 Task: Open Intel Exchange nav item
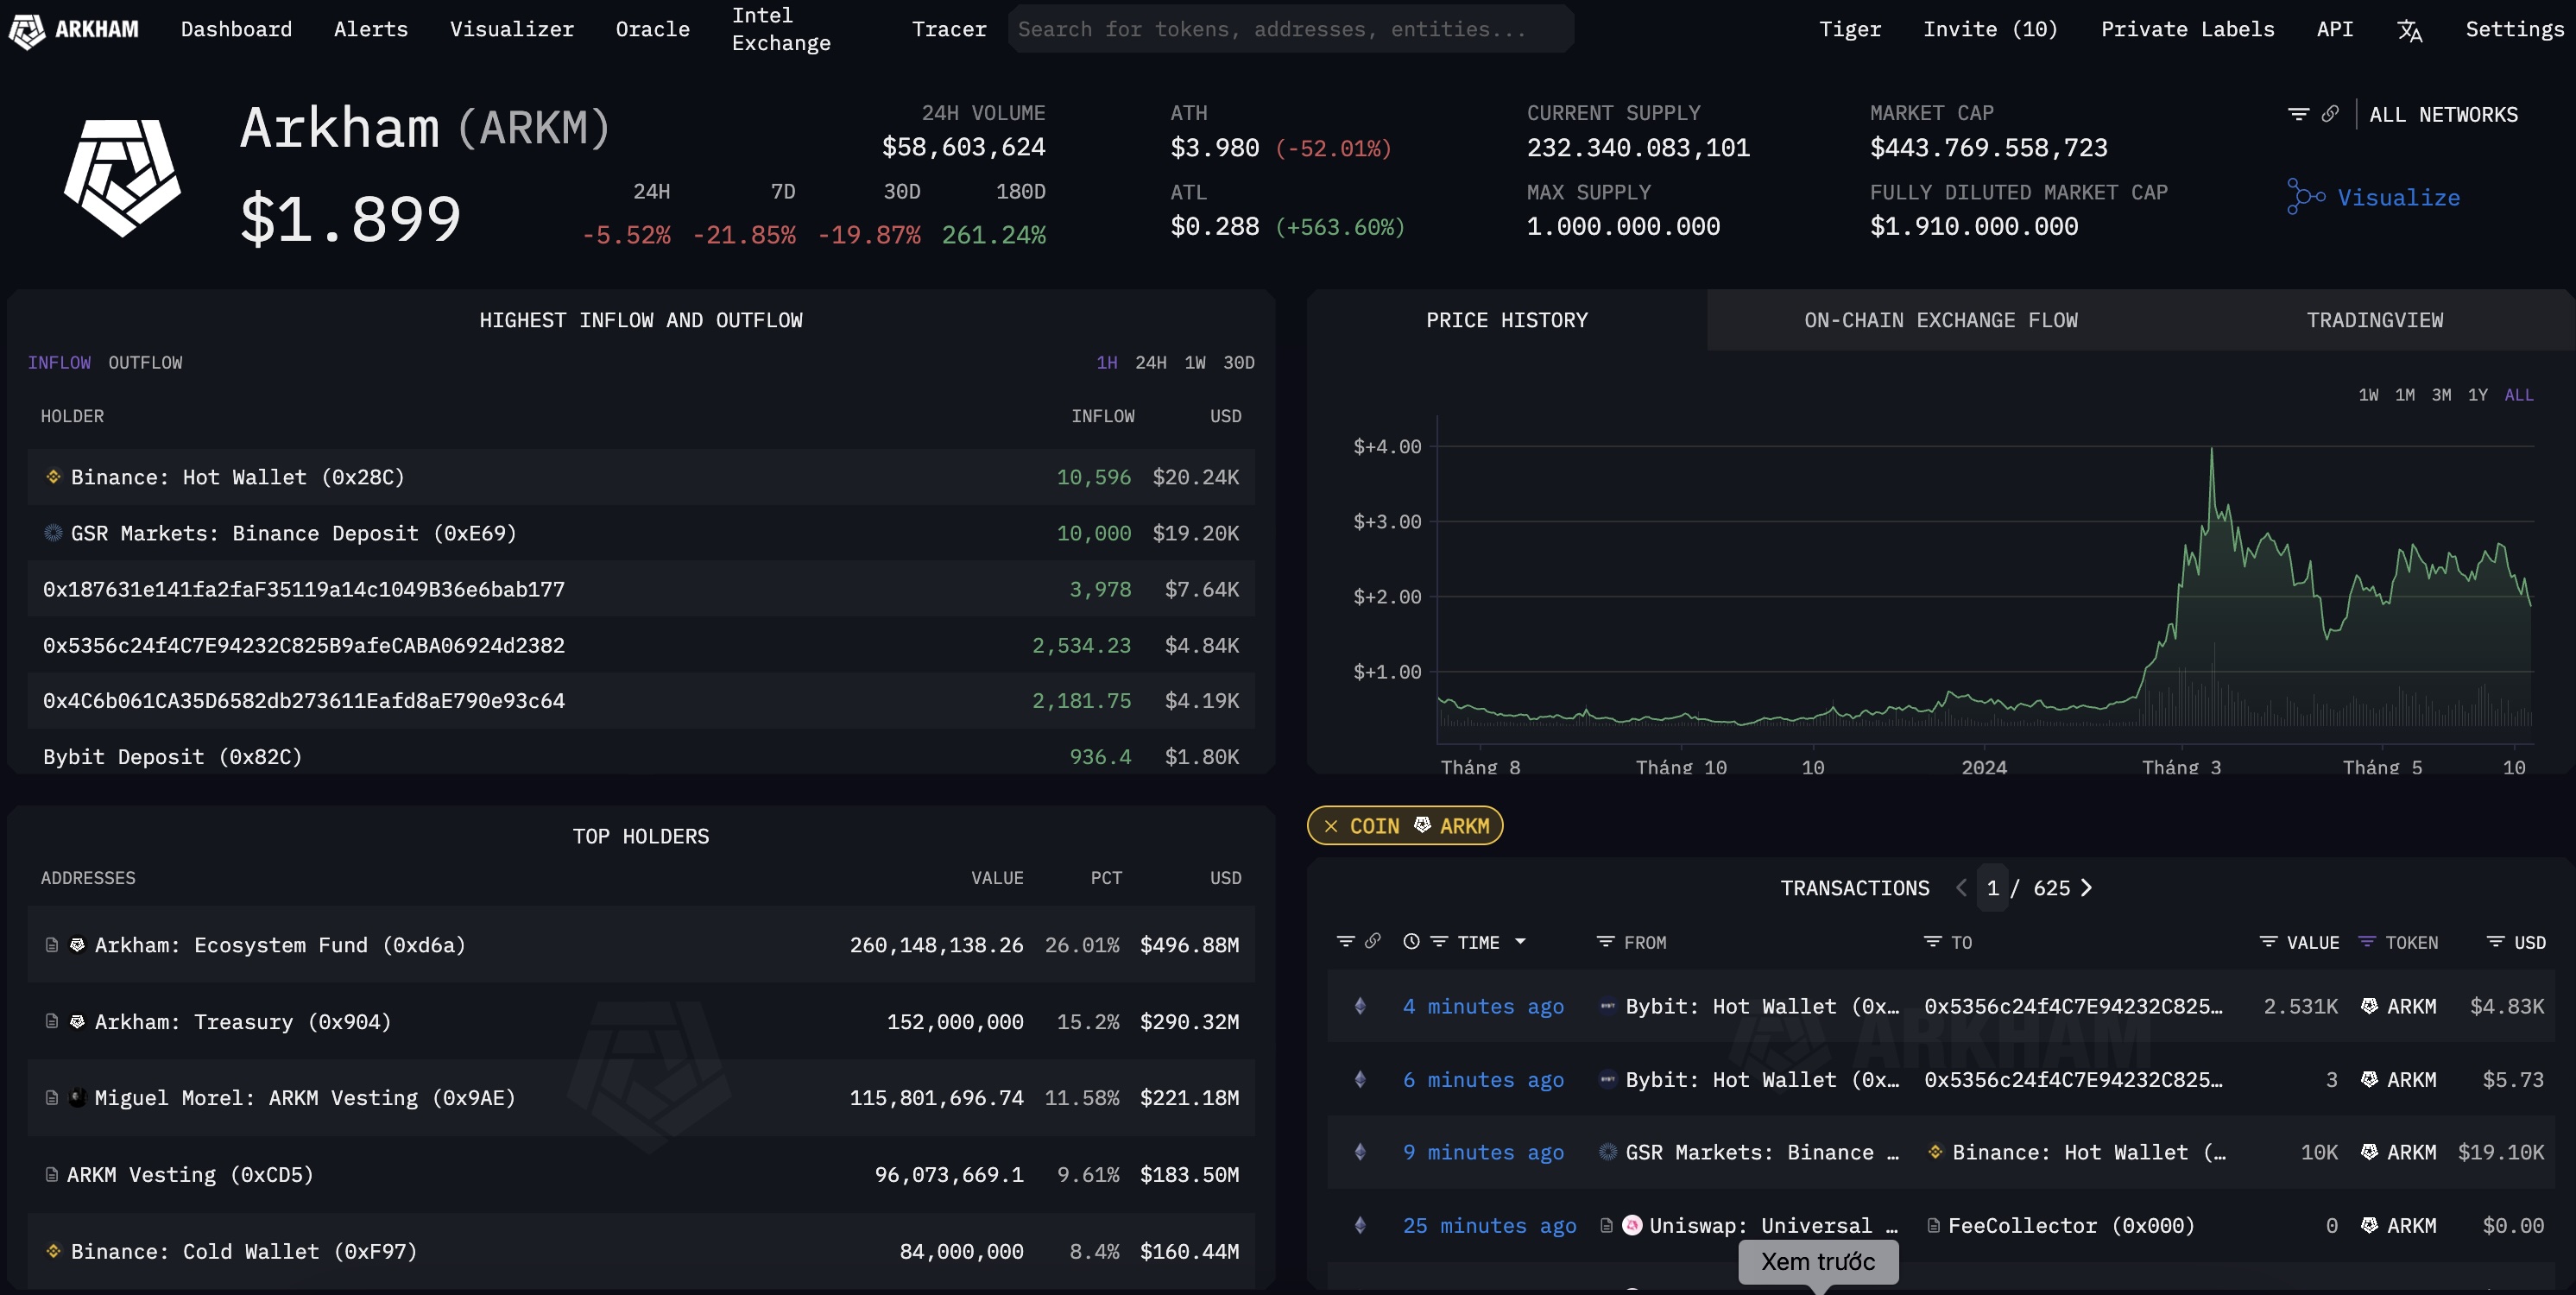coord(781,29)
